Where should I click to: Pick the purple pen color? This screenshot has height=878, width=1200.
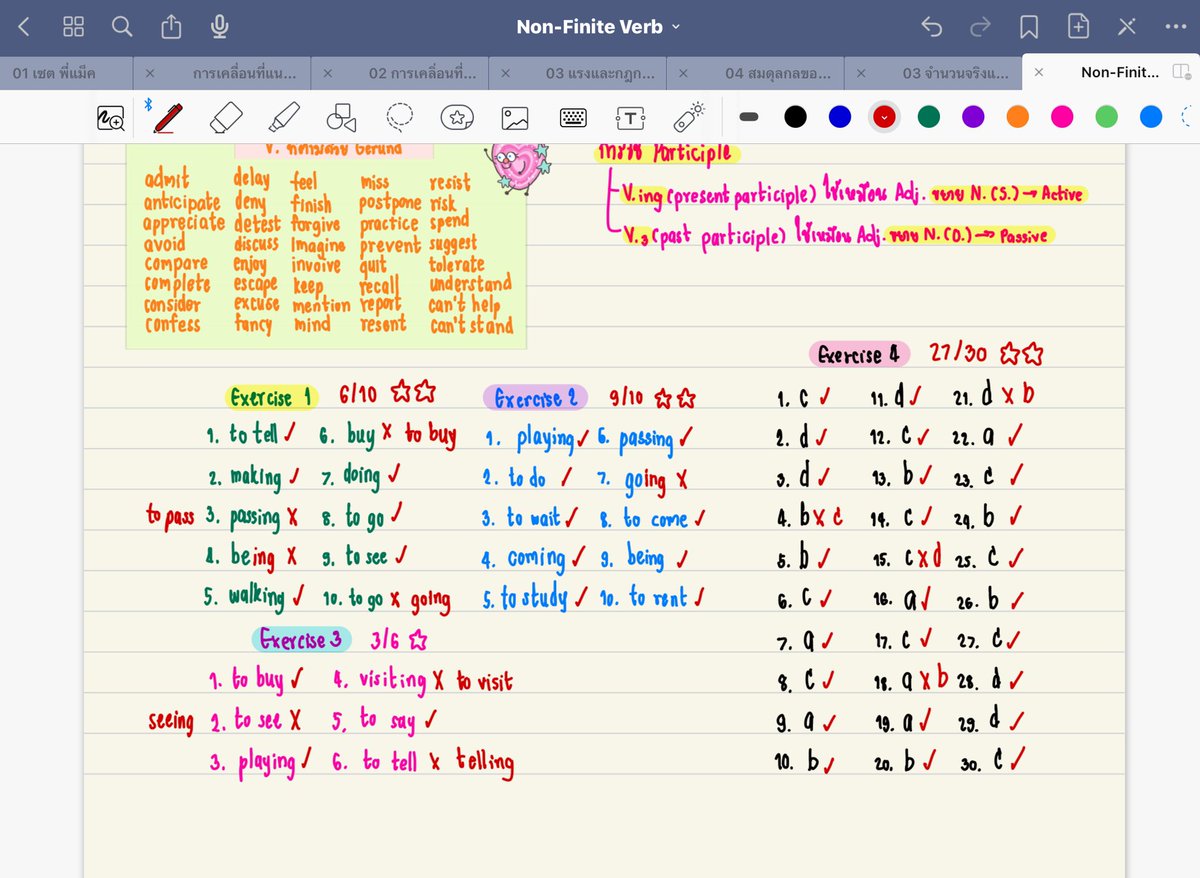pos(973,117)
